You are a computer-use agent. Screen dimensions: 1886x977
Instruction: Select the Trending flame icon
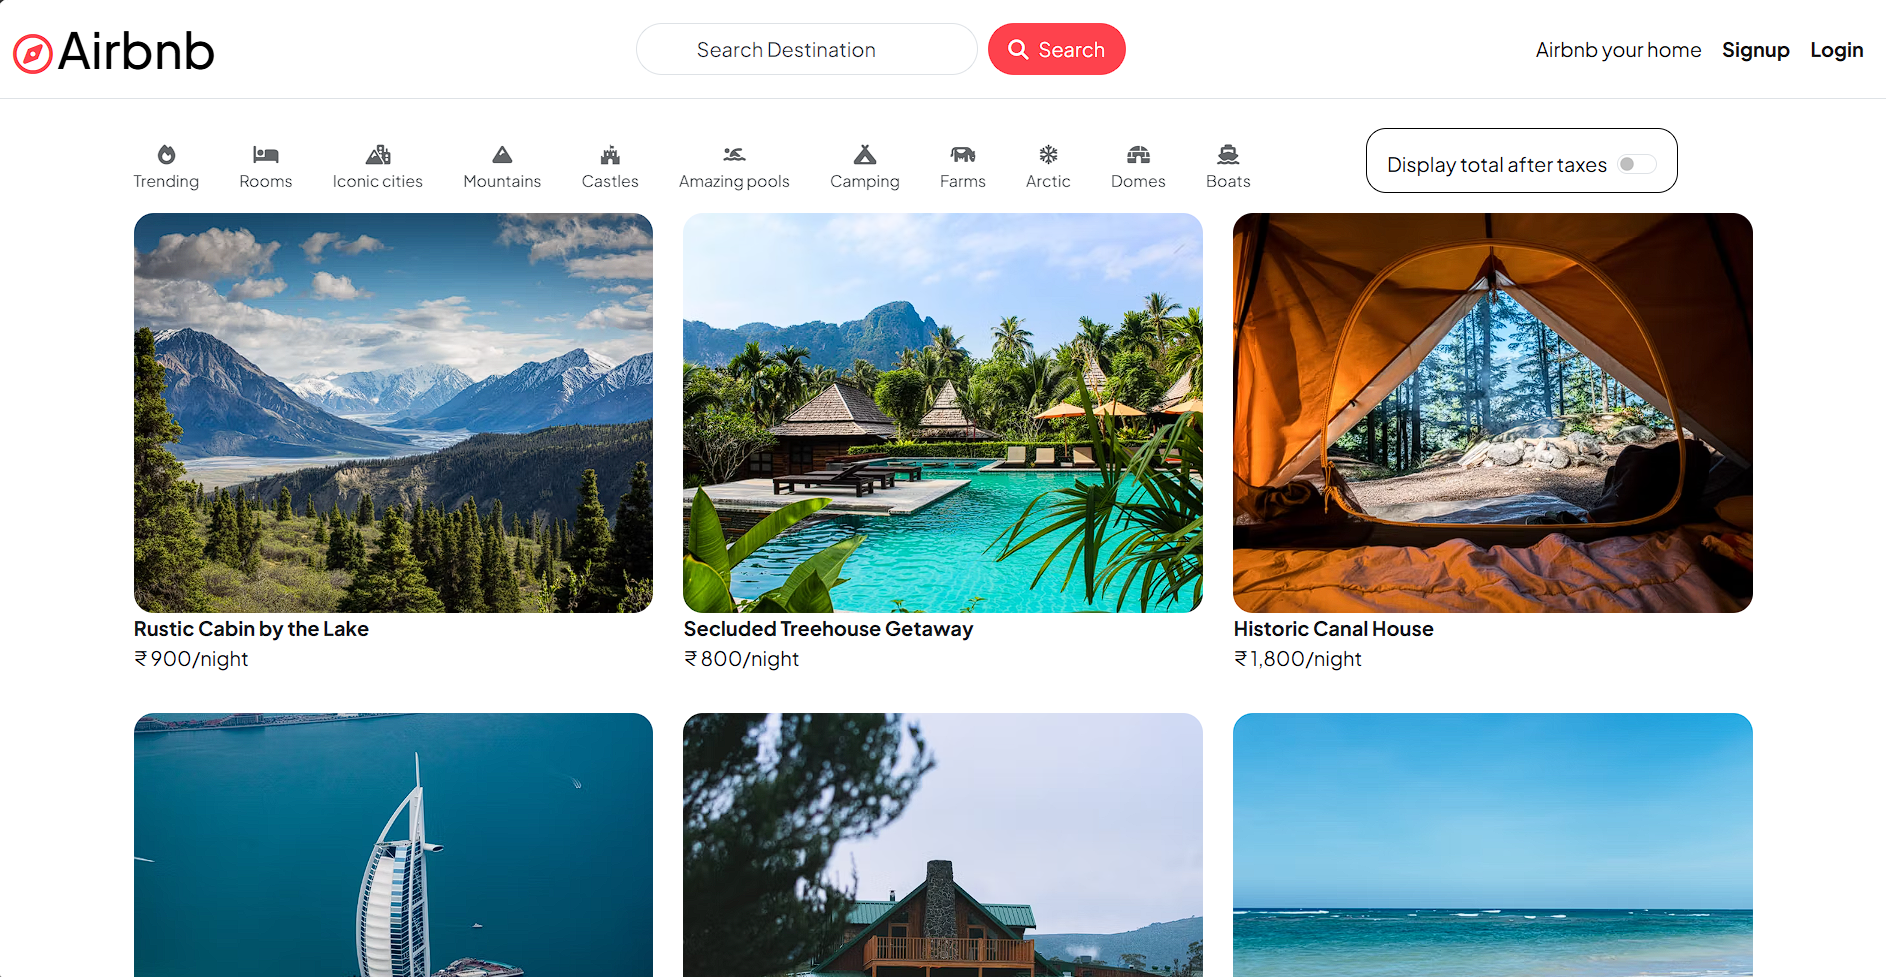[166, 154]
